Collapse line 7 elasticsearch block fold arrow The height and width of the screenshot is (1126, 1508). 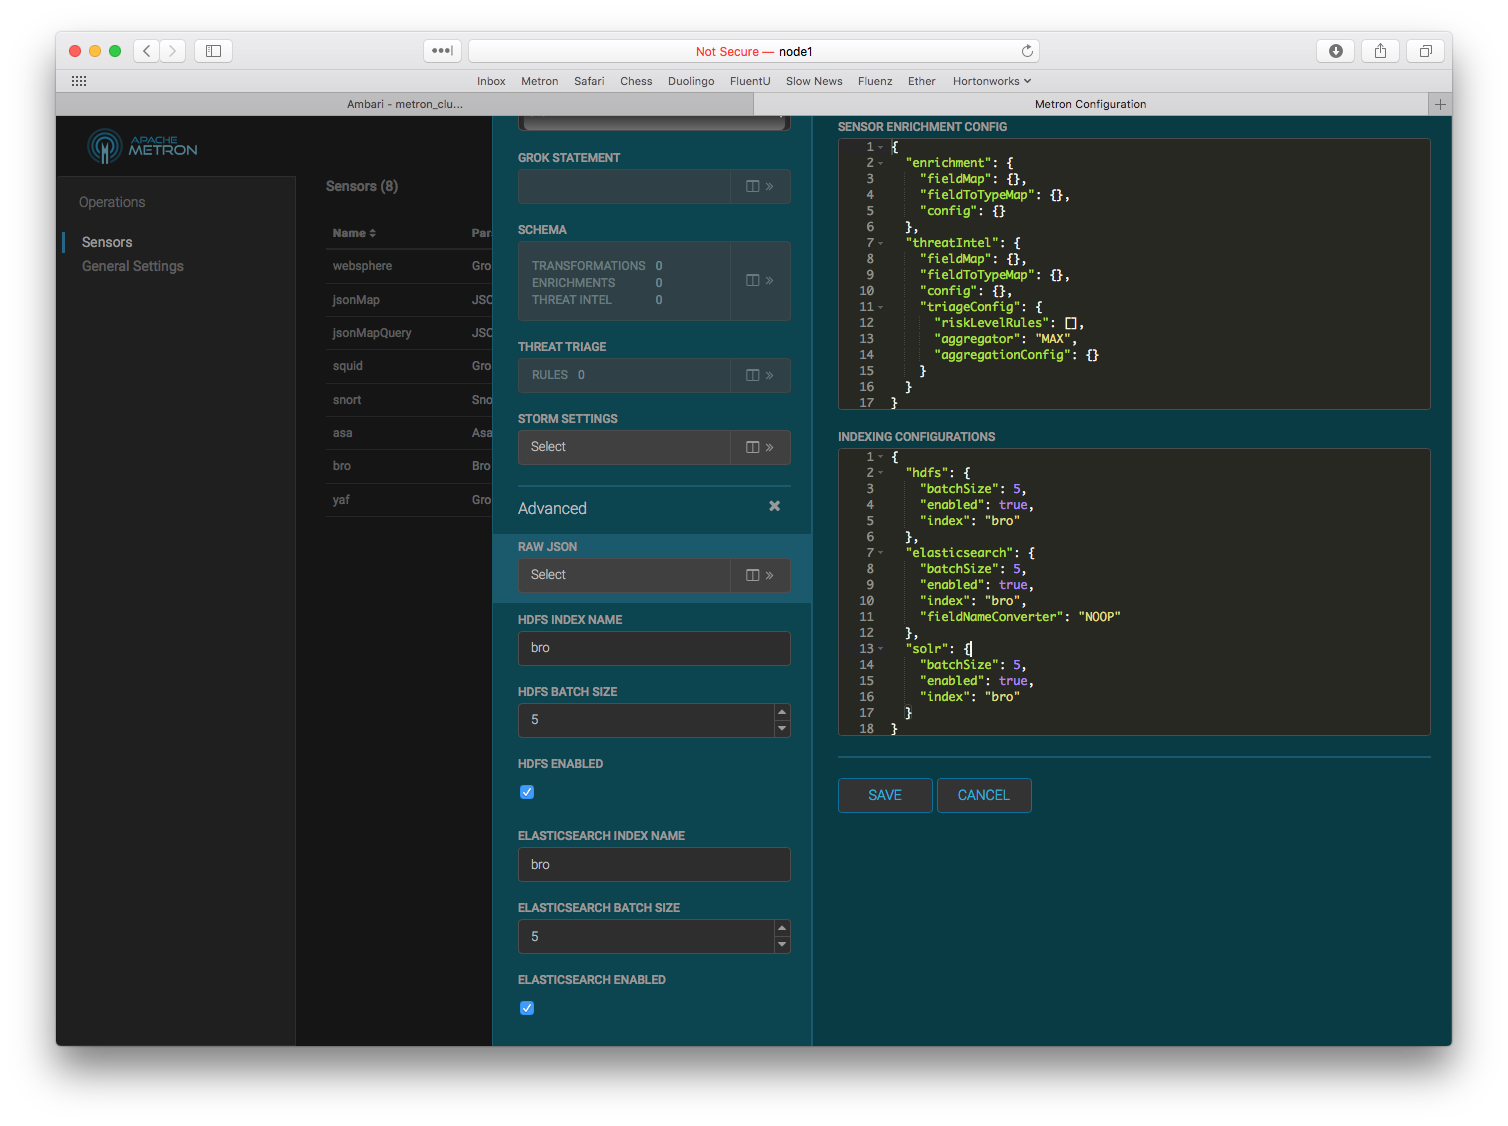[881, 553]
